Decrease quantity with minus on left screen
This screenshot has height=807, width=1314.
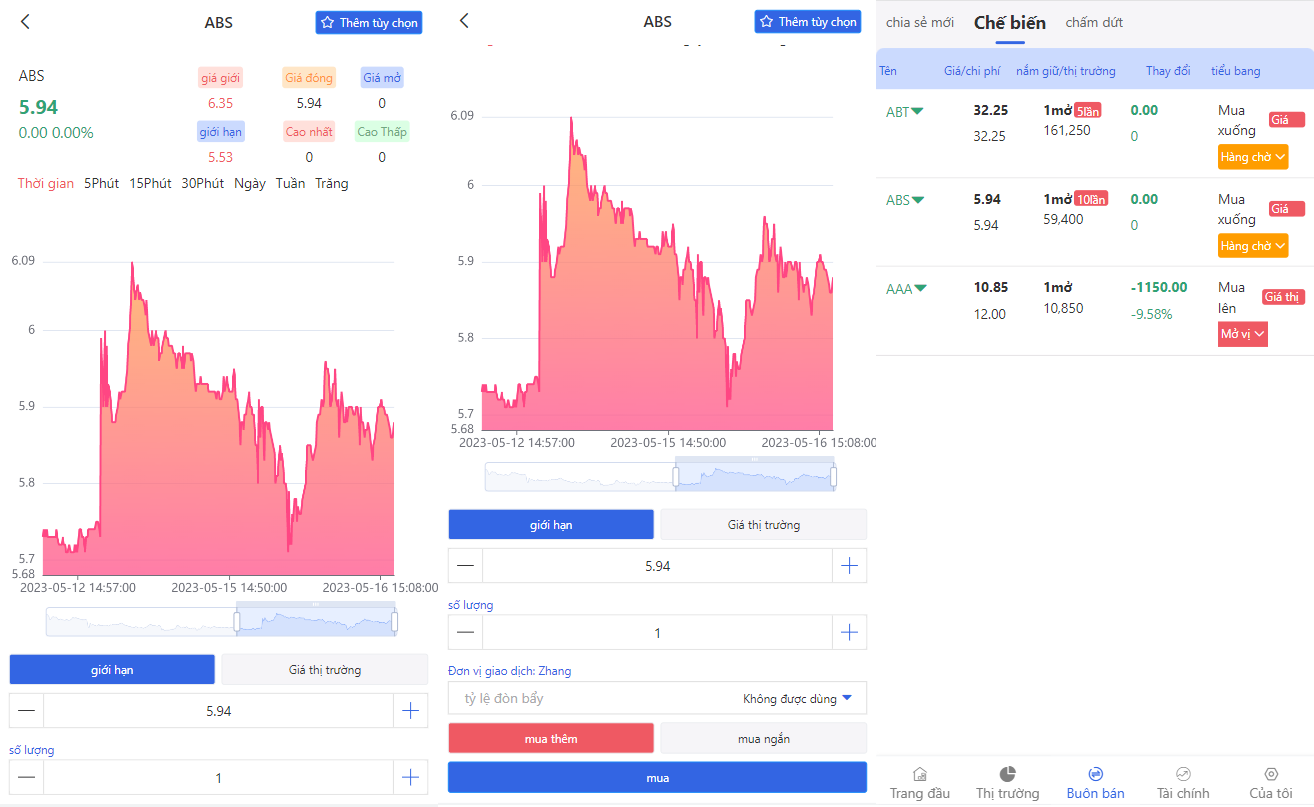[x=27, y=777]
